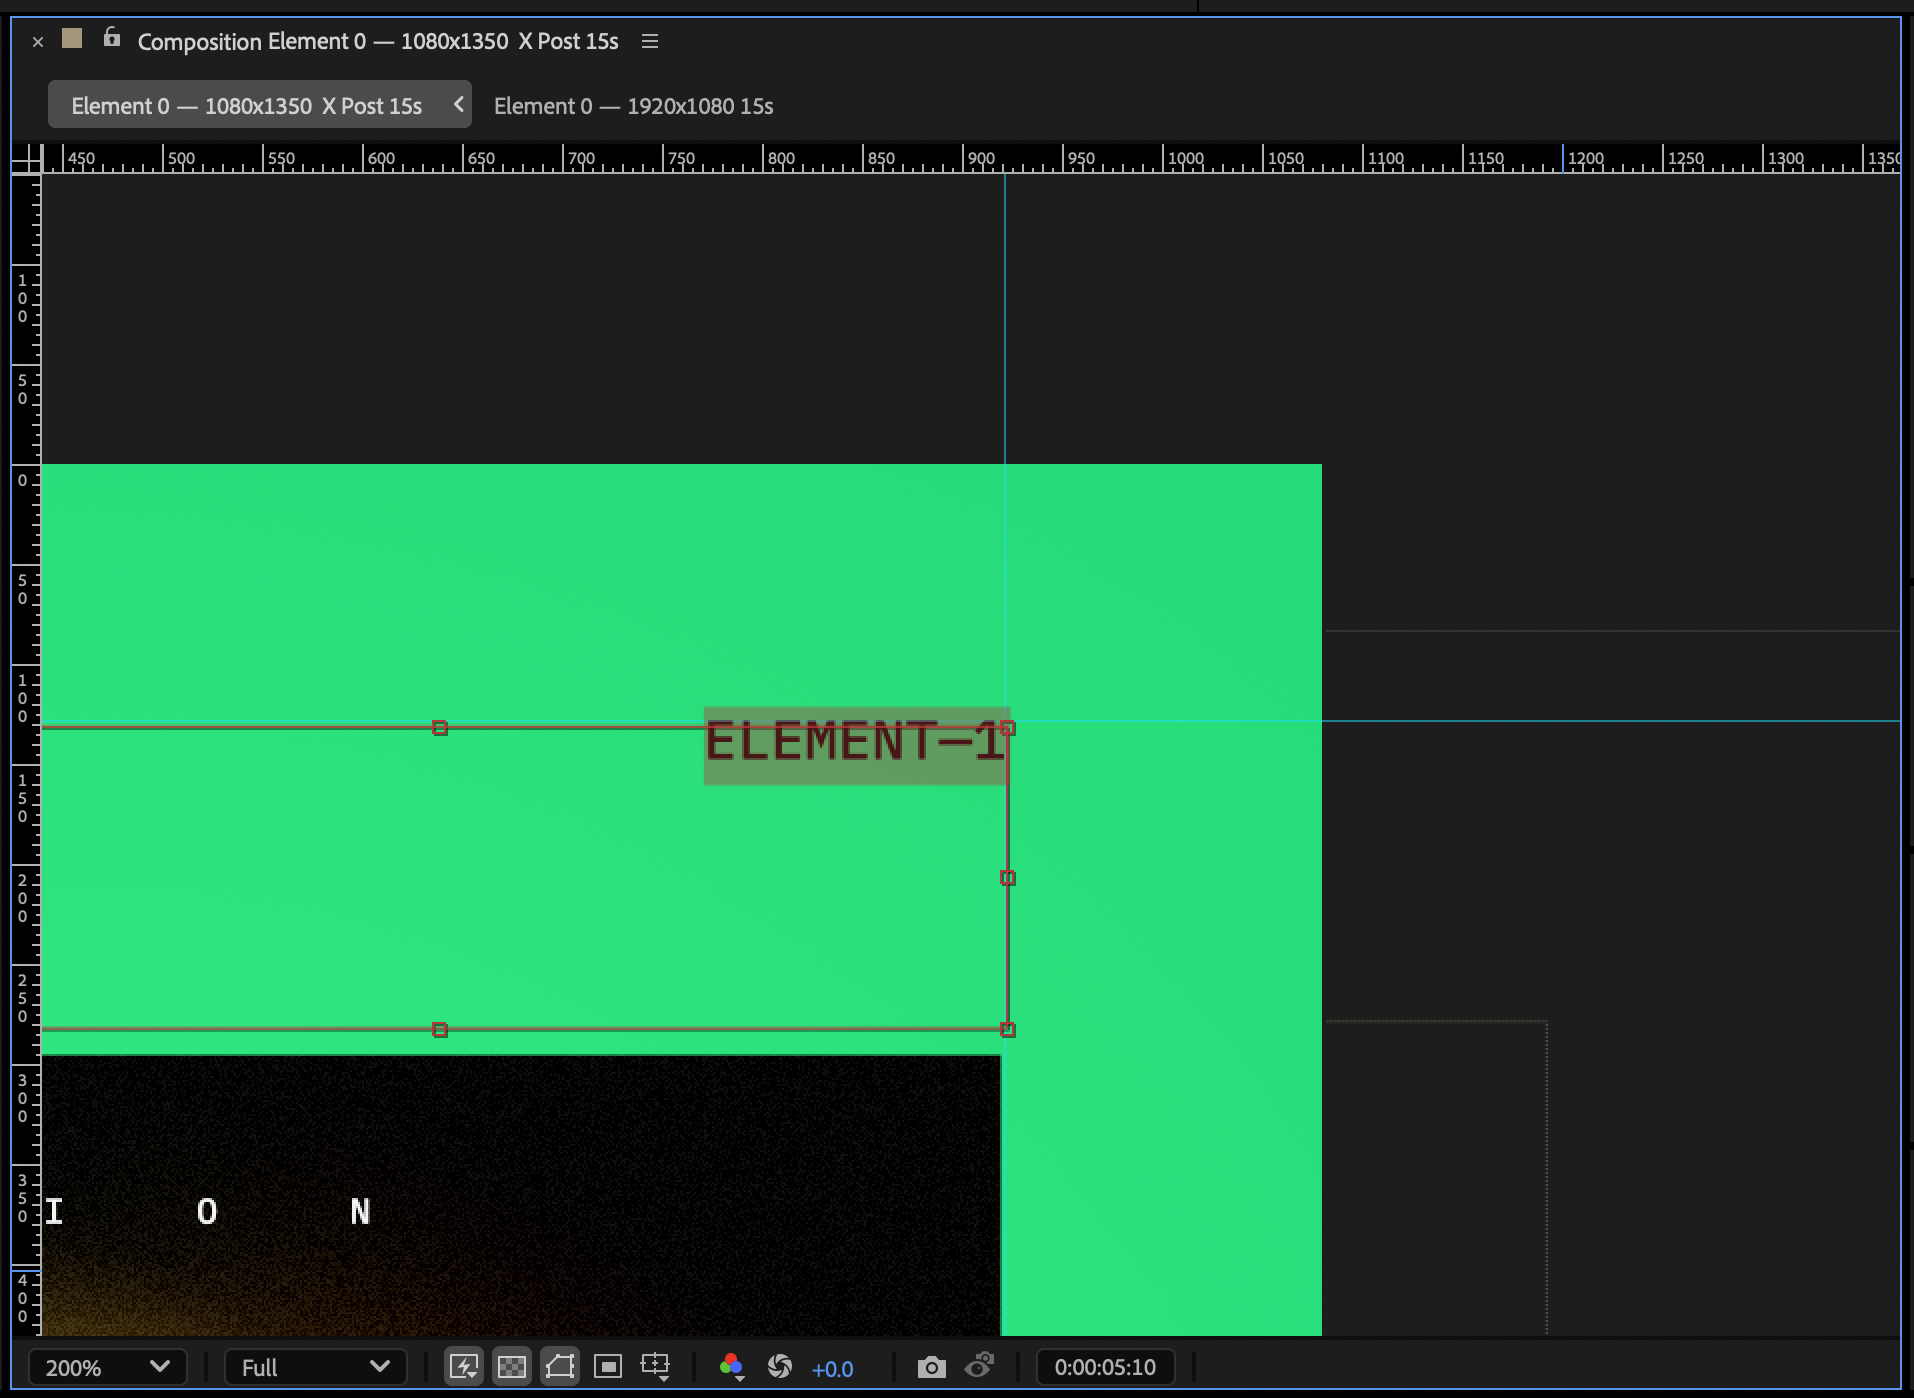Take a snapshot with the camera icon
Image resolution: width=1914 pixels, height=1398 pixels.
932,1366
